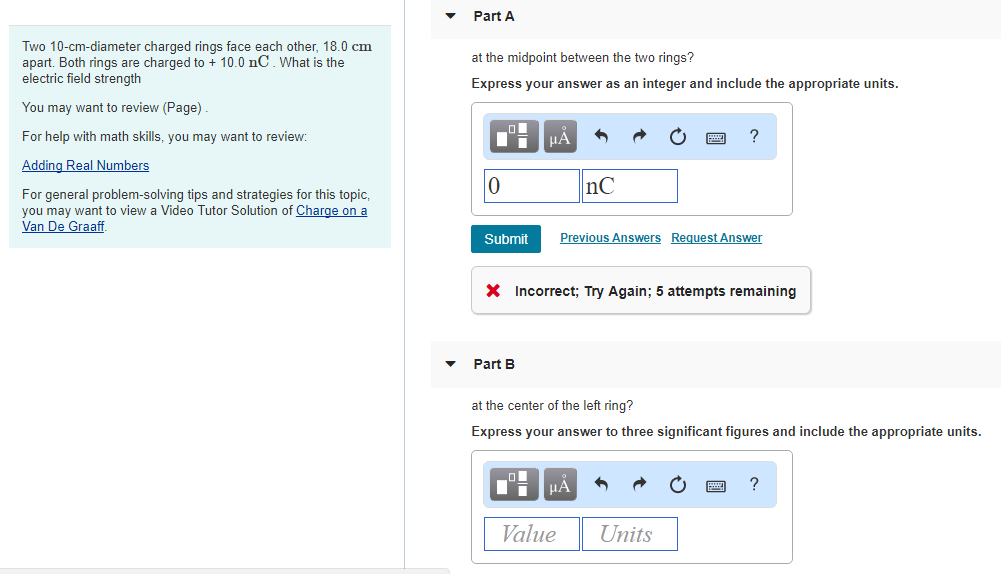Click the μÅ symbols button in Part B
The width and height of the screenshot is (1001, 574).
click(560, 486)
